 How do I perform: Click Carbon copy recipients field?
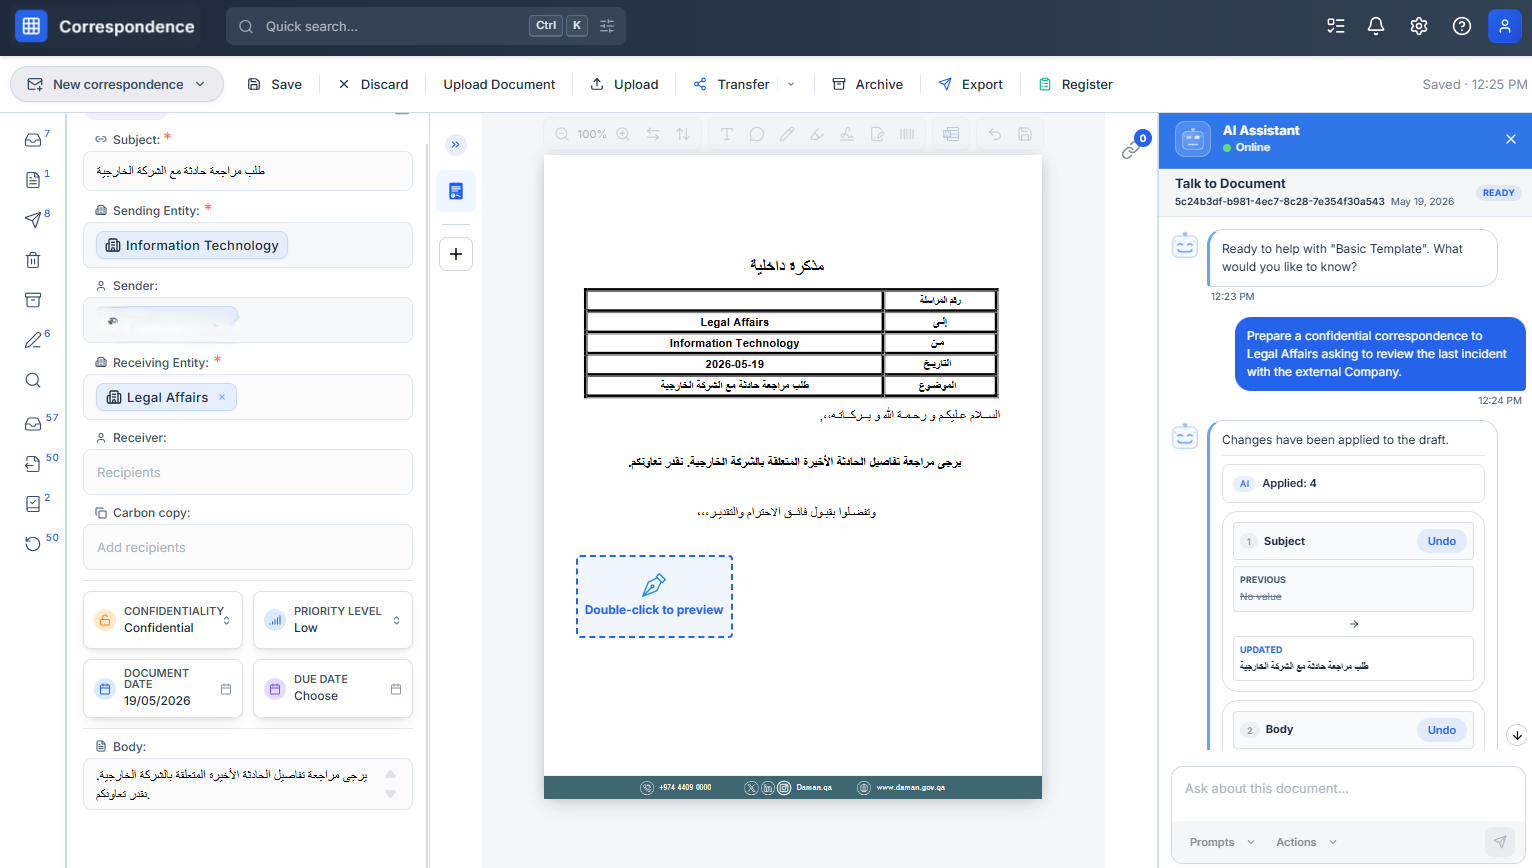[x=248, y=547]
